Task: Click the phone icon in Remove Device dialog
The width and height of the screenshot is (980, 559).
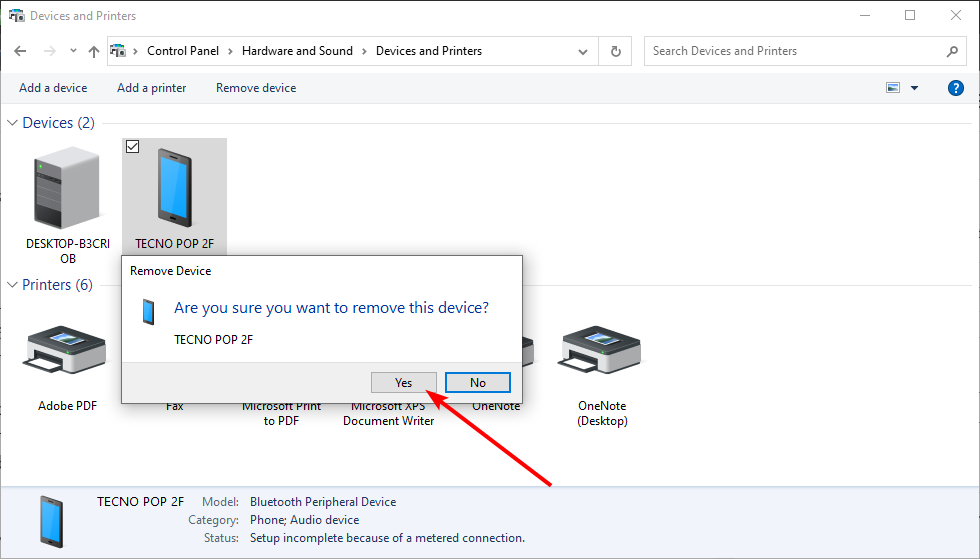Action: (x=148, y=312)
